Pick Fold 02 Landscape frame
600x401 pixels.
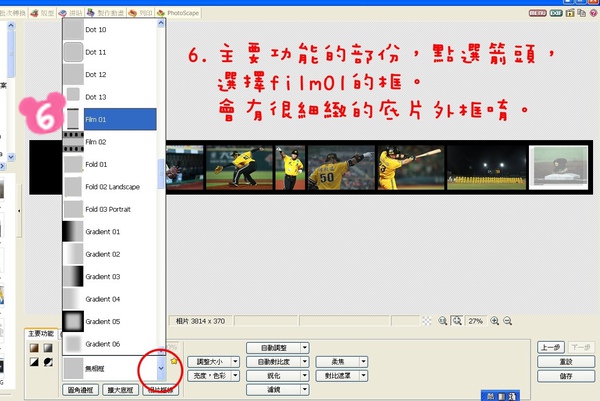click(x=109, y=187)
